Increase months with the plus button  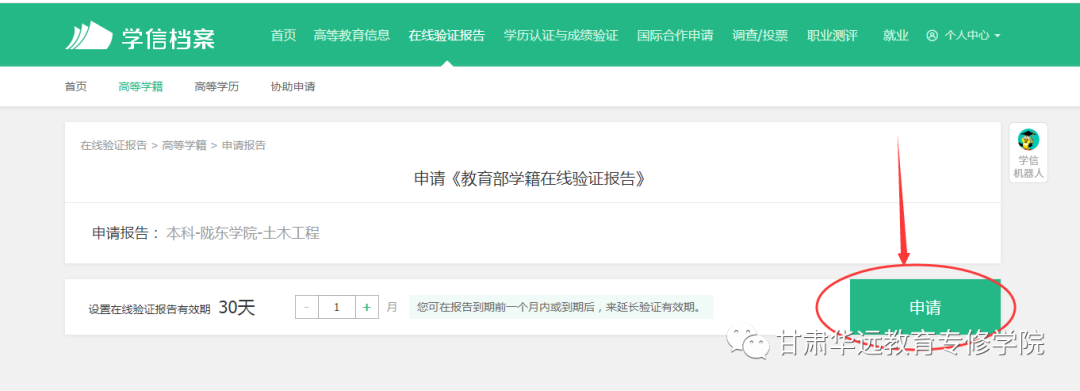366,307
